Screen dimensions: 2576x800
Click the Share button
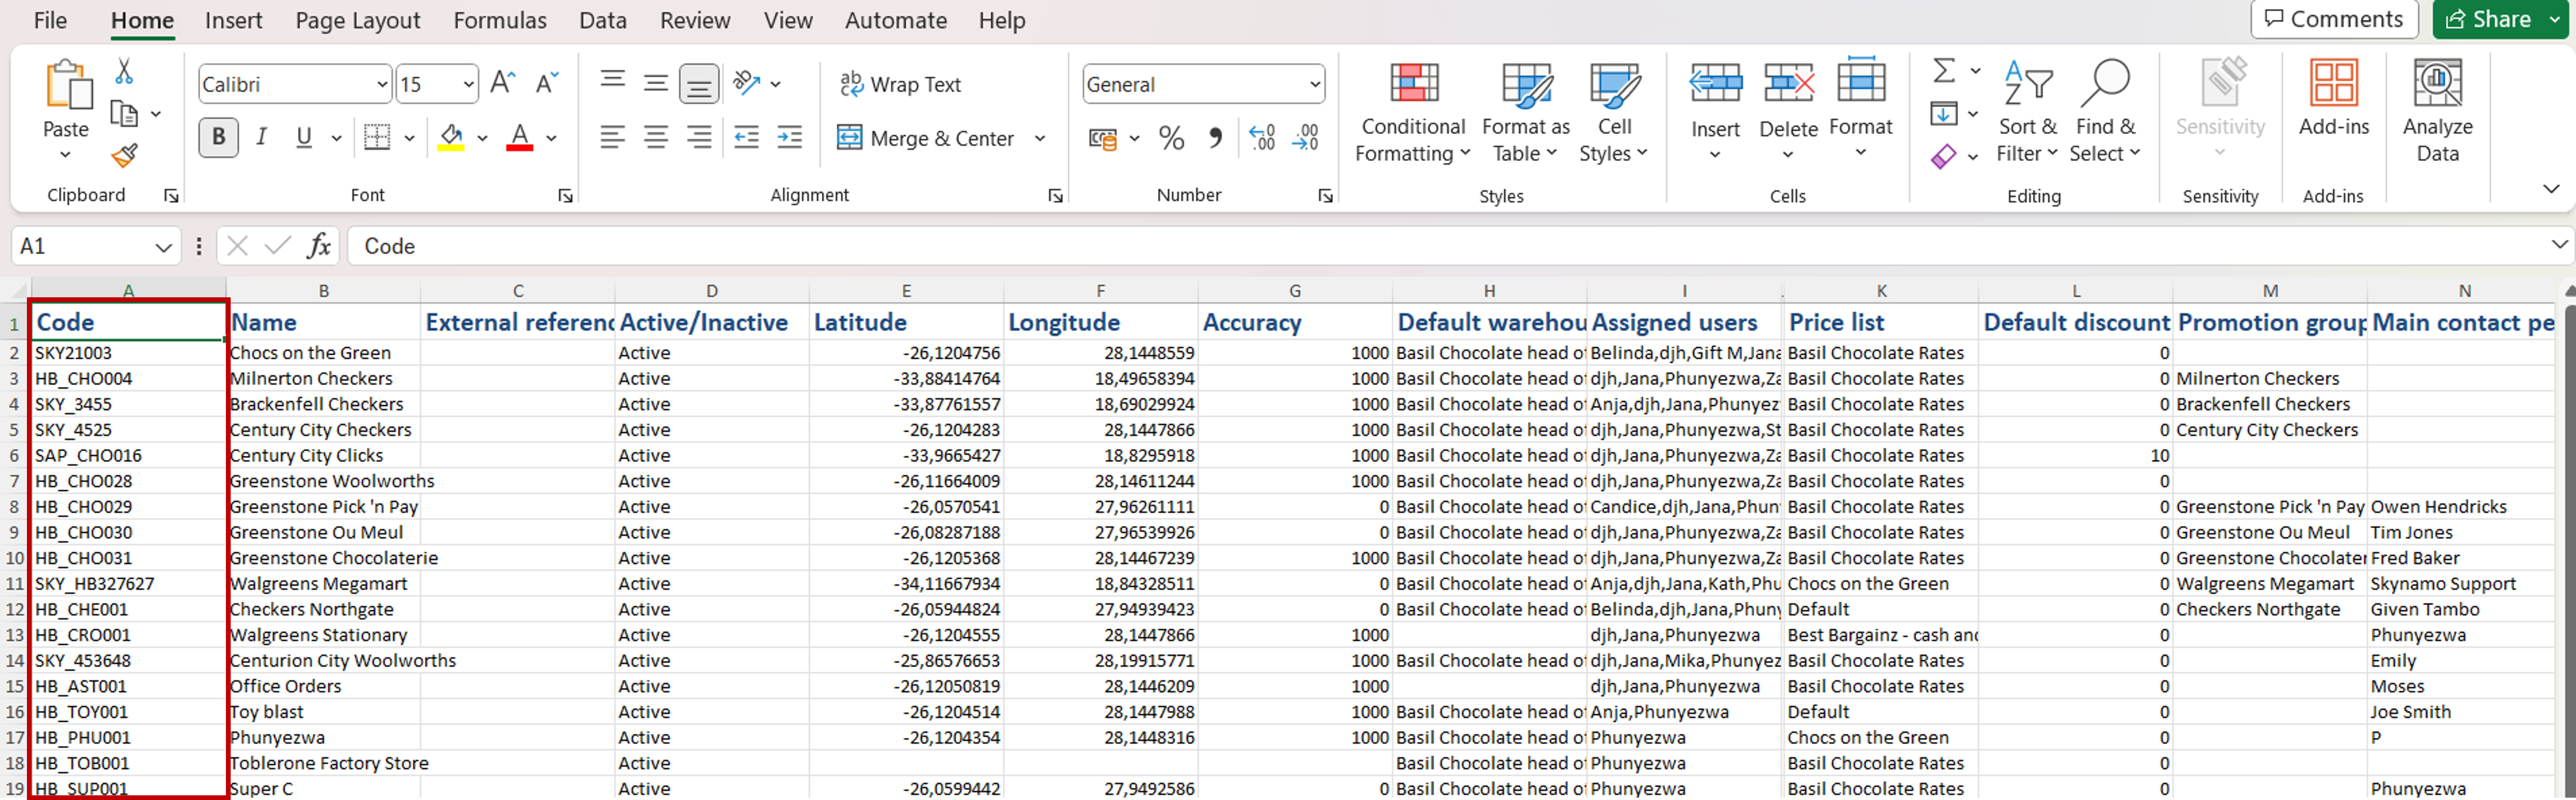pyautogui.click(x=2488, y=19)
